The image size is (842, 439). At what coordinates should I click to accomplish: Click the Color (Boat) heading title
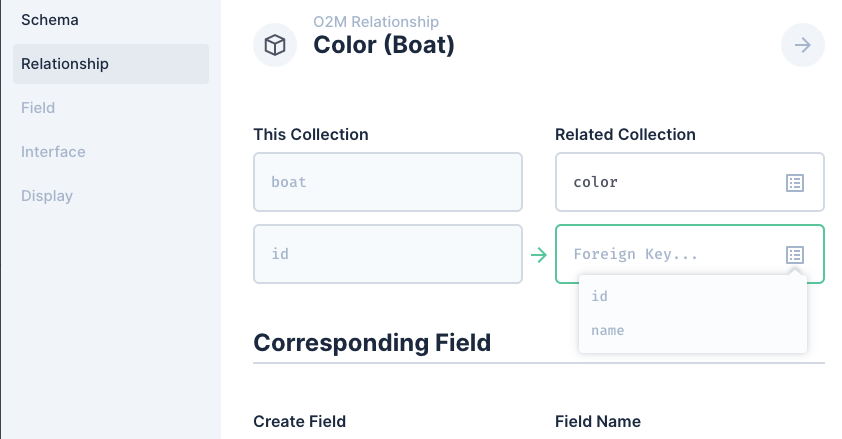point(384,45)
